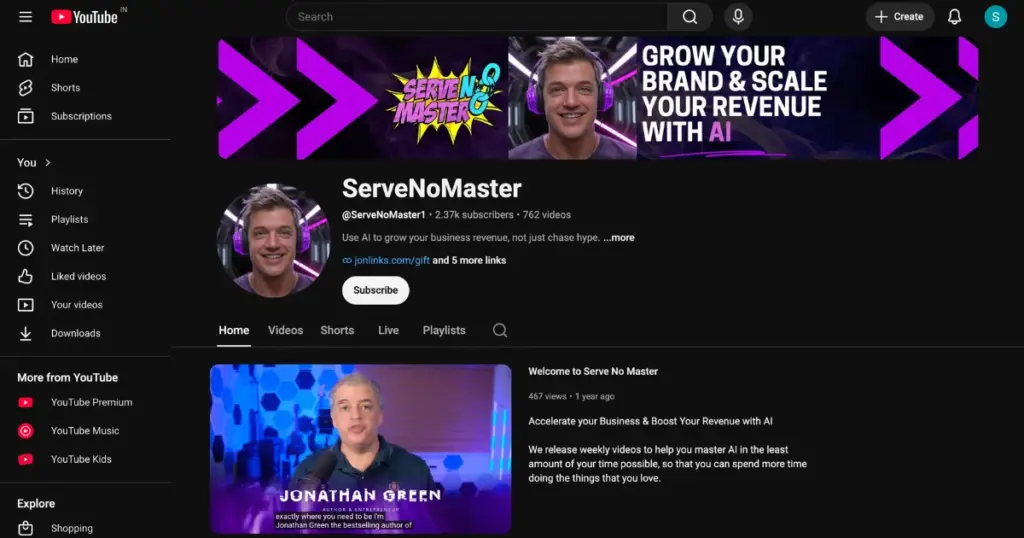Open the hamburger guide menu
The width and height of the screenshot is (1024, 538).
tap(25, 17)
